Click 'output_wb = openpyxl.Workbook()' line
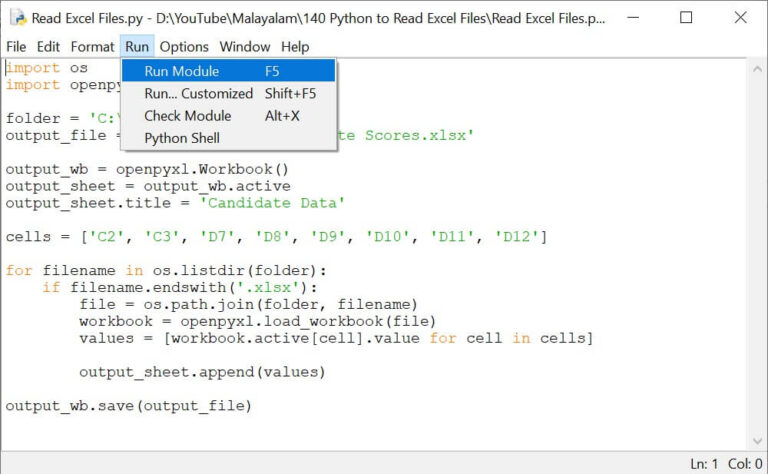Viewport: 768px width, 474px height. point(147,169)
